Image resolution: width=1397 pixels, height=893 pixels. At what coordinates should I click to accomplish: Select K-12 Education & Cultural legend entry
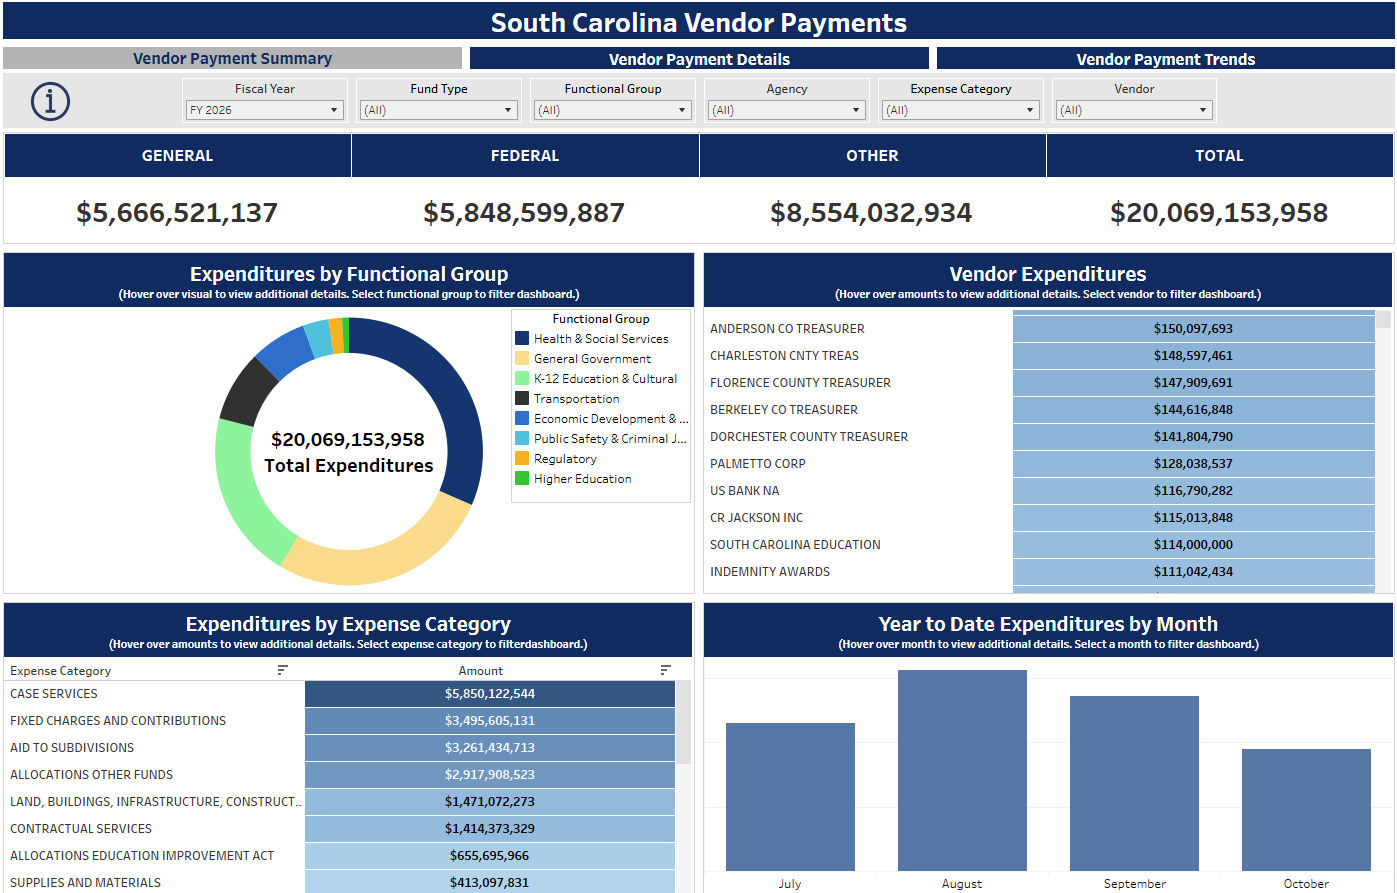coord(605,379)
